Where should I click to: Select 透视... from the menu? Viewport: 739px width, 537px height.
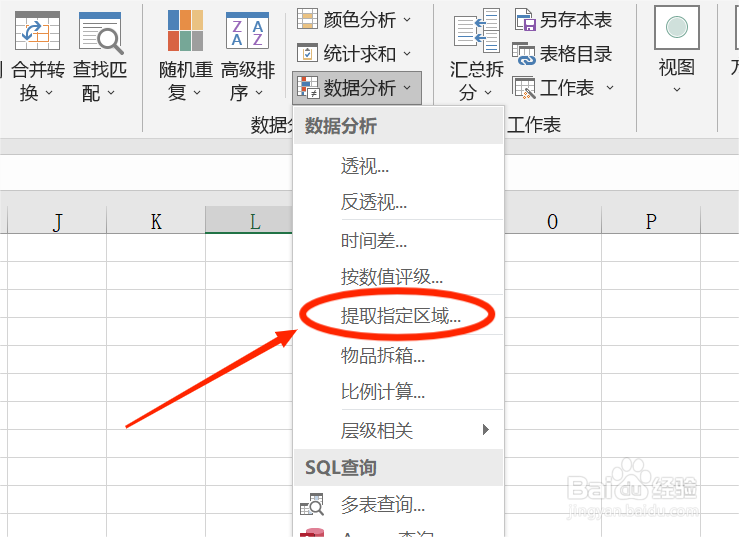click(399, 166)
